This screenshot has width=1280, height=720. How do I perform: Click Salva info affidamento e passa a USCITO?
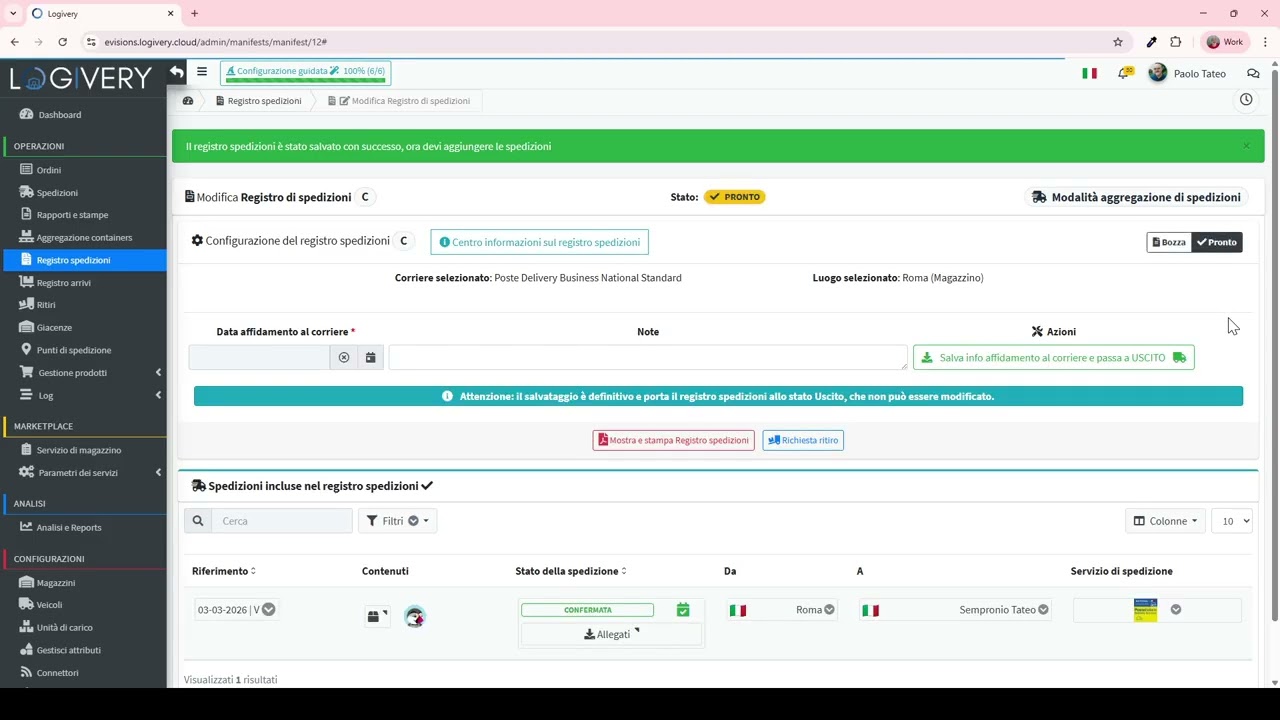pyautogui.click(x=1054, y=358)
